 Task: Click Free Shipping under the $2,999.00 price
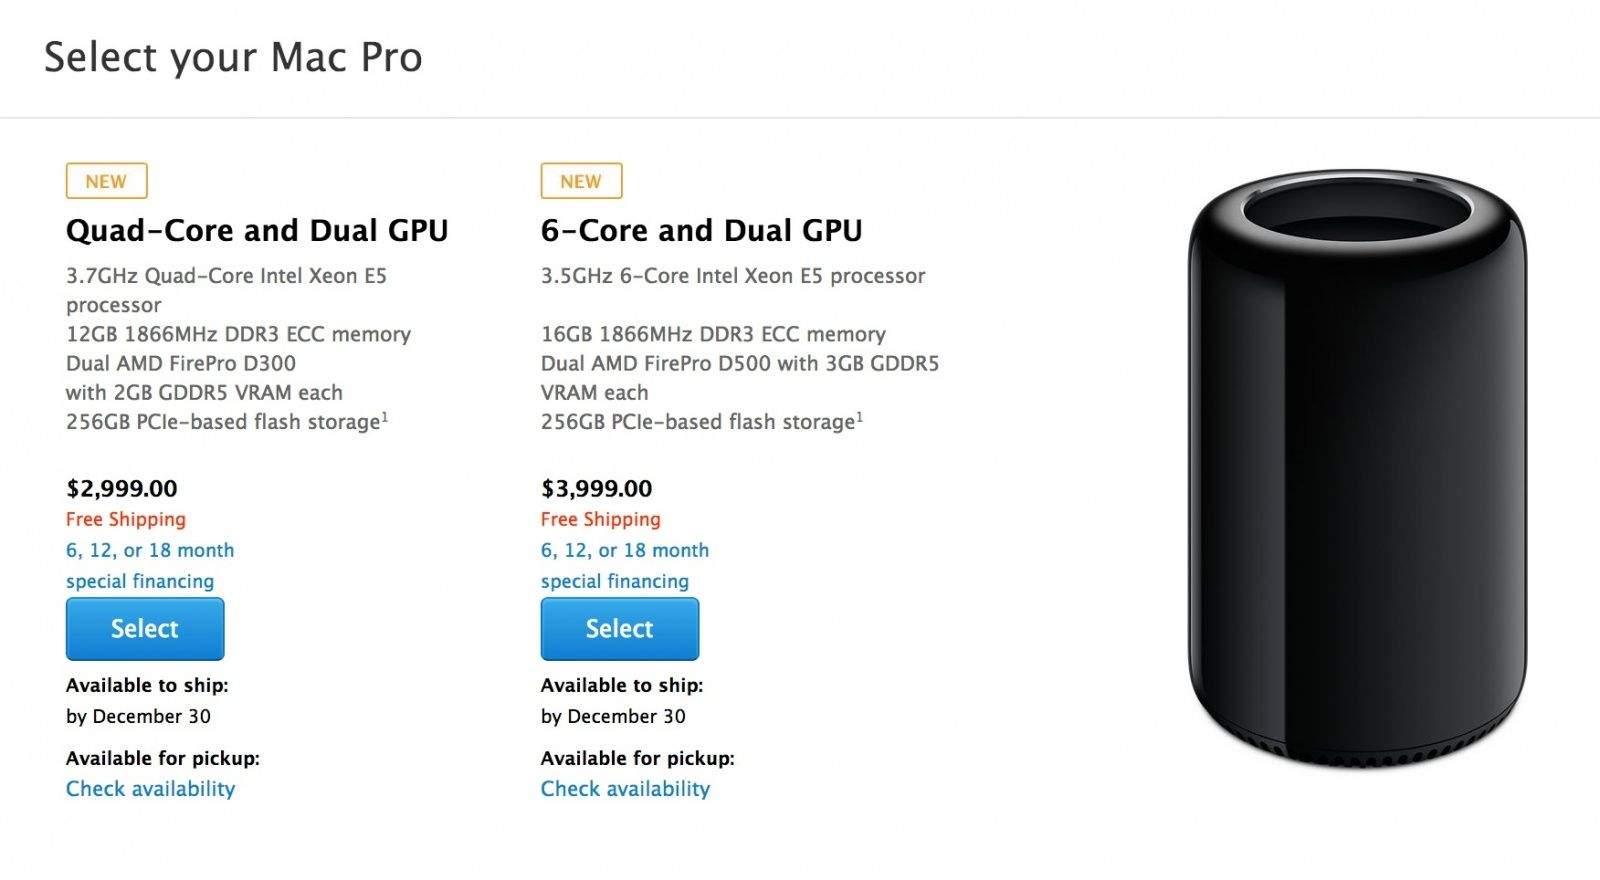click(x=126, y=519)
